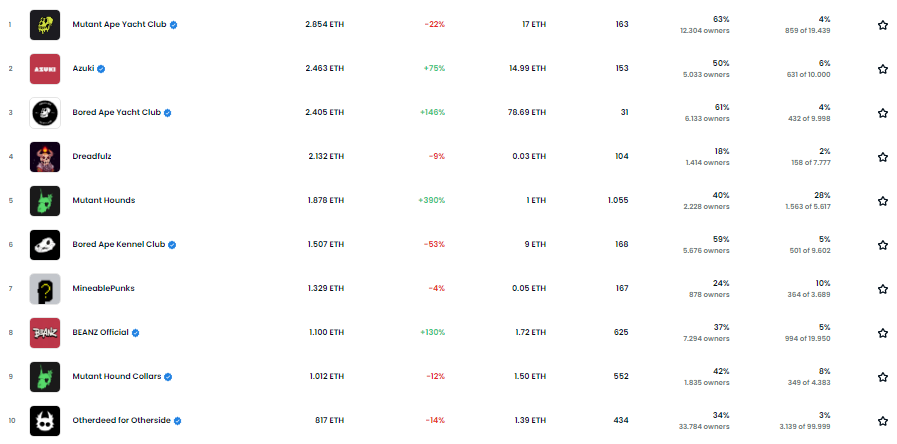Star the Mutant Hounds collection
The image size is (897, 444).
coord(883,201)
